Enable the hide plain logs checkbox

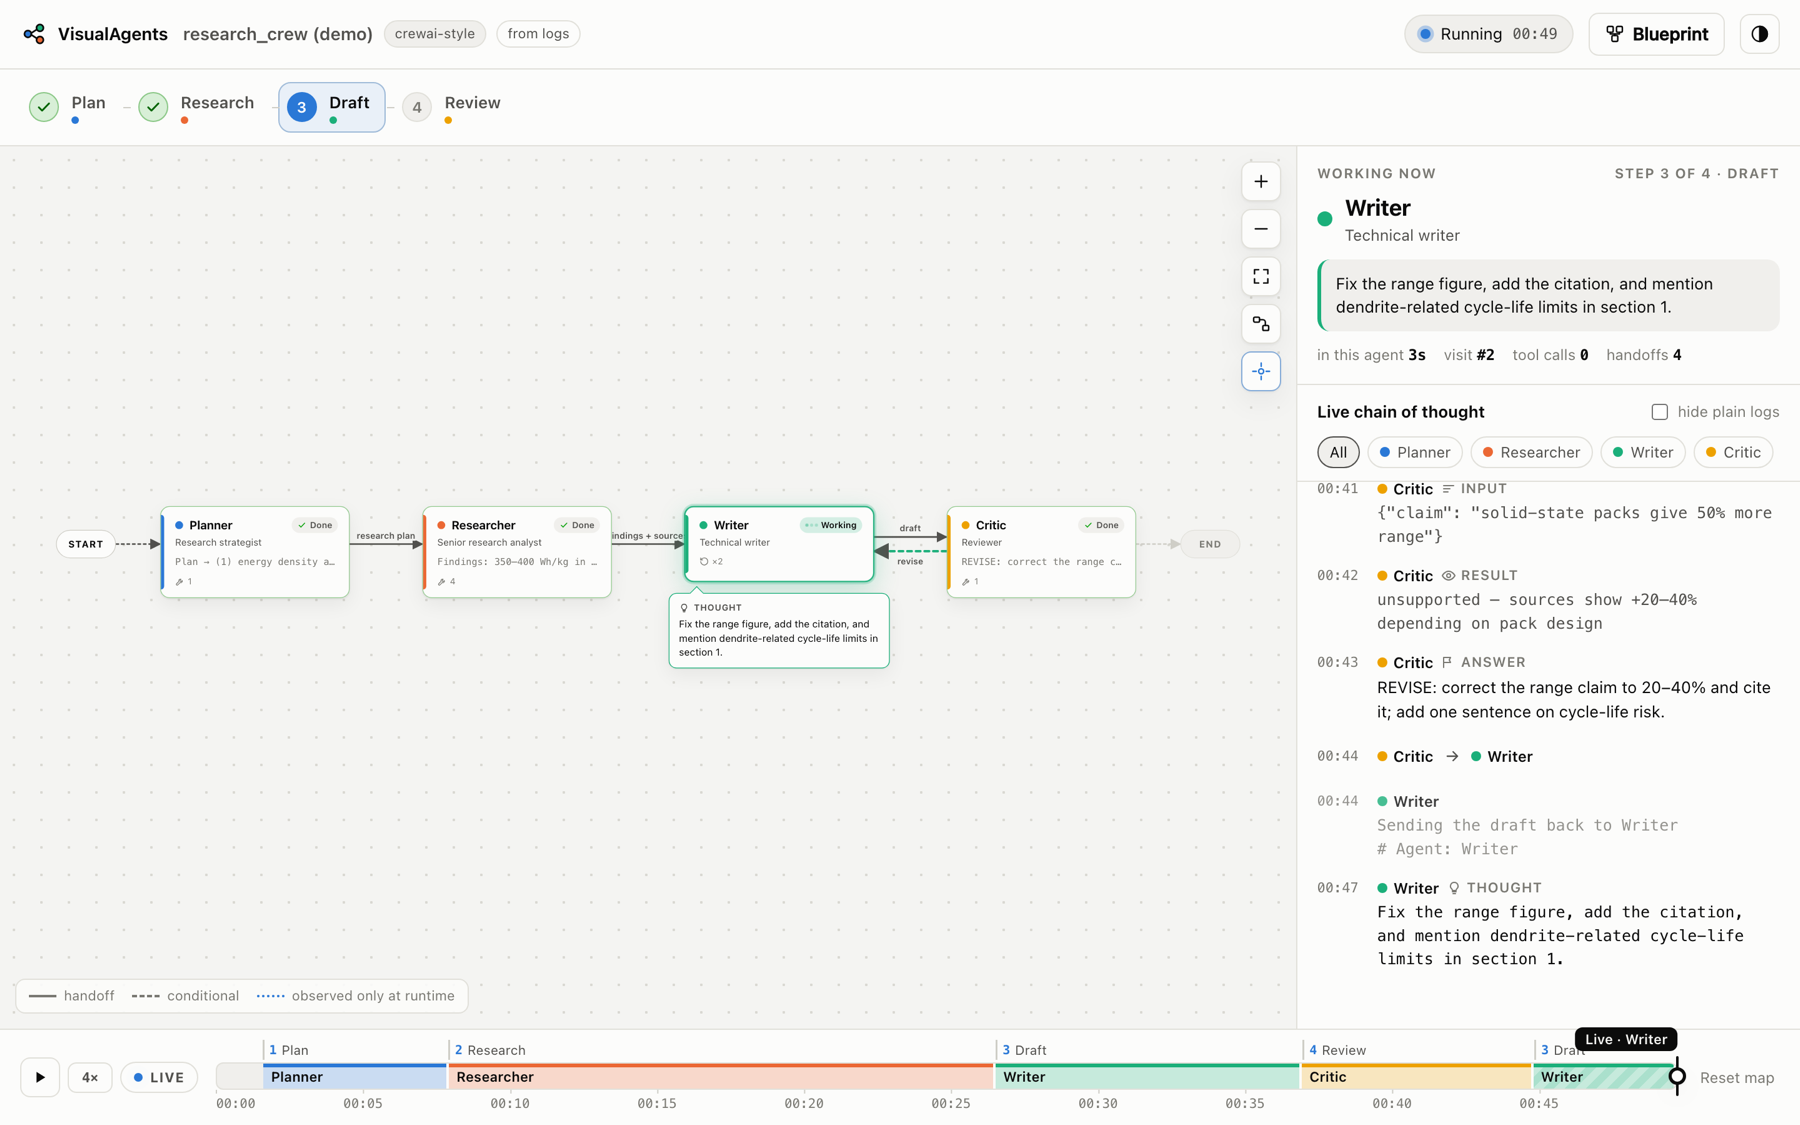1660,412
